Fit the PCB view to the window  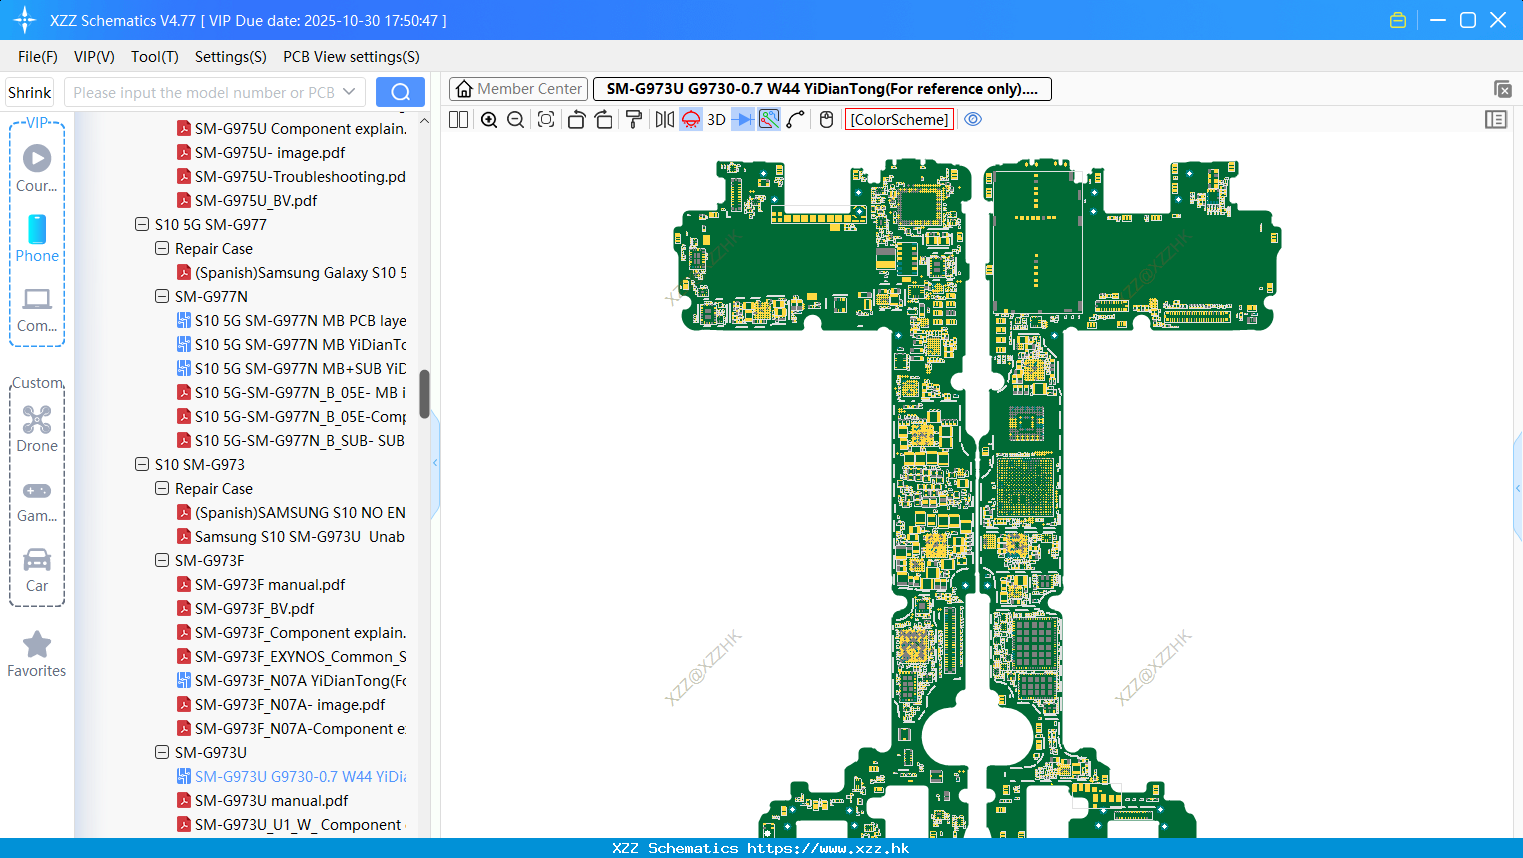pos(546,119)
